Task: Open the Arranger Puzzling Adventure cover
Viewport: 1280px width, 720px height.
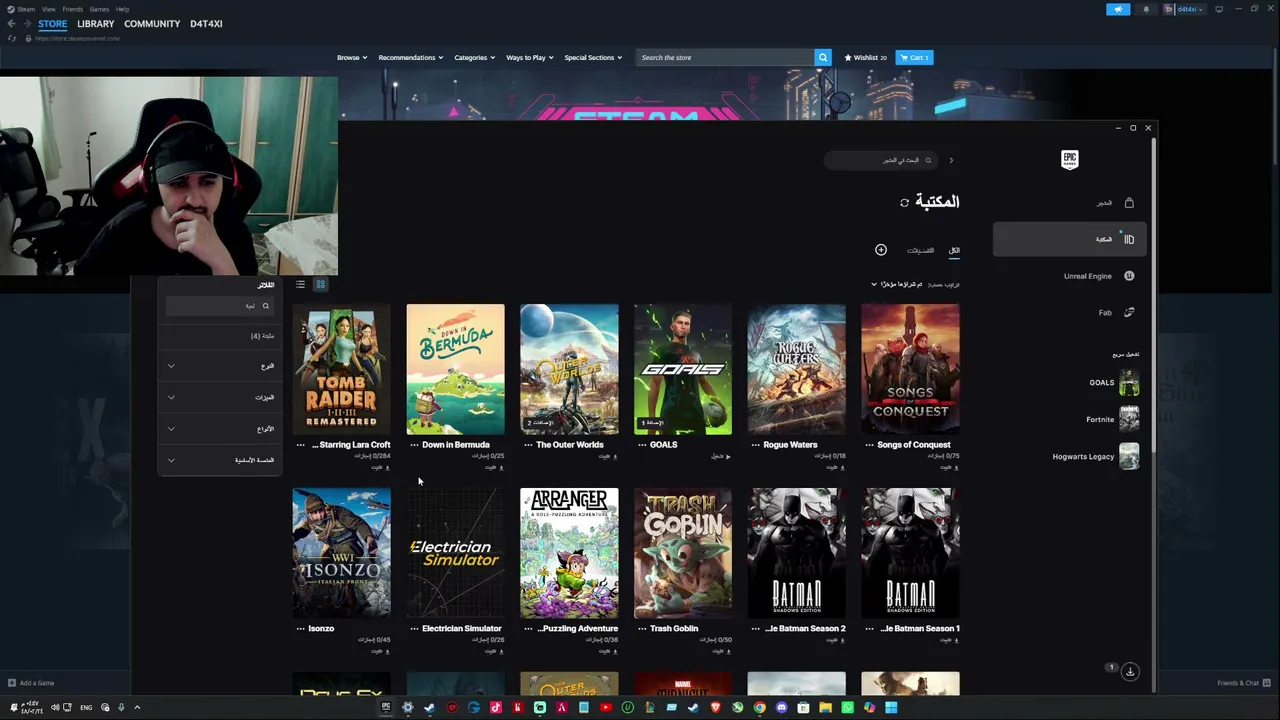Action: [x=569, y=553]
